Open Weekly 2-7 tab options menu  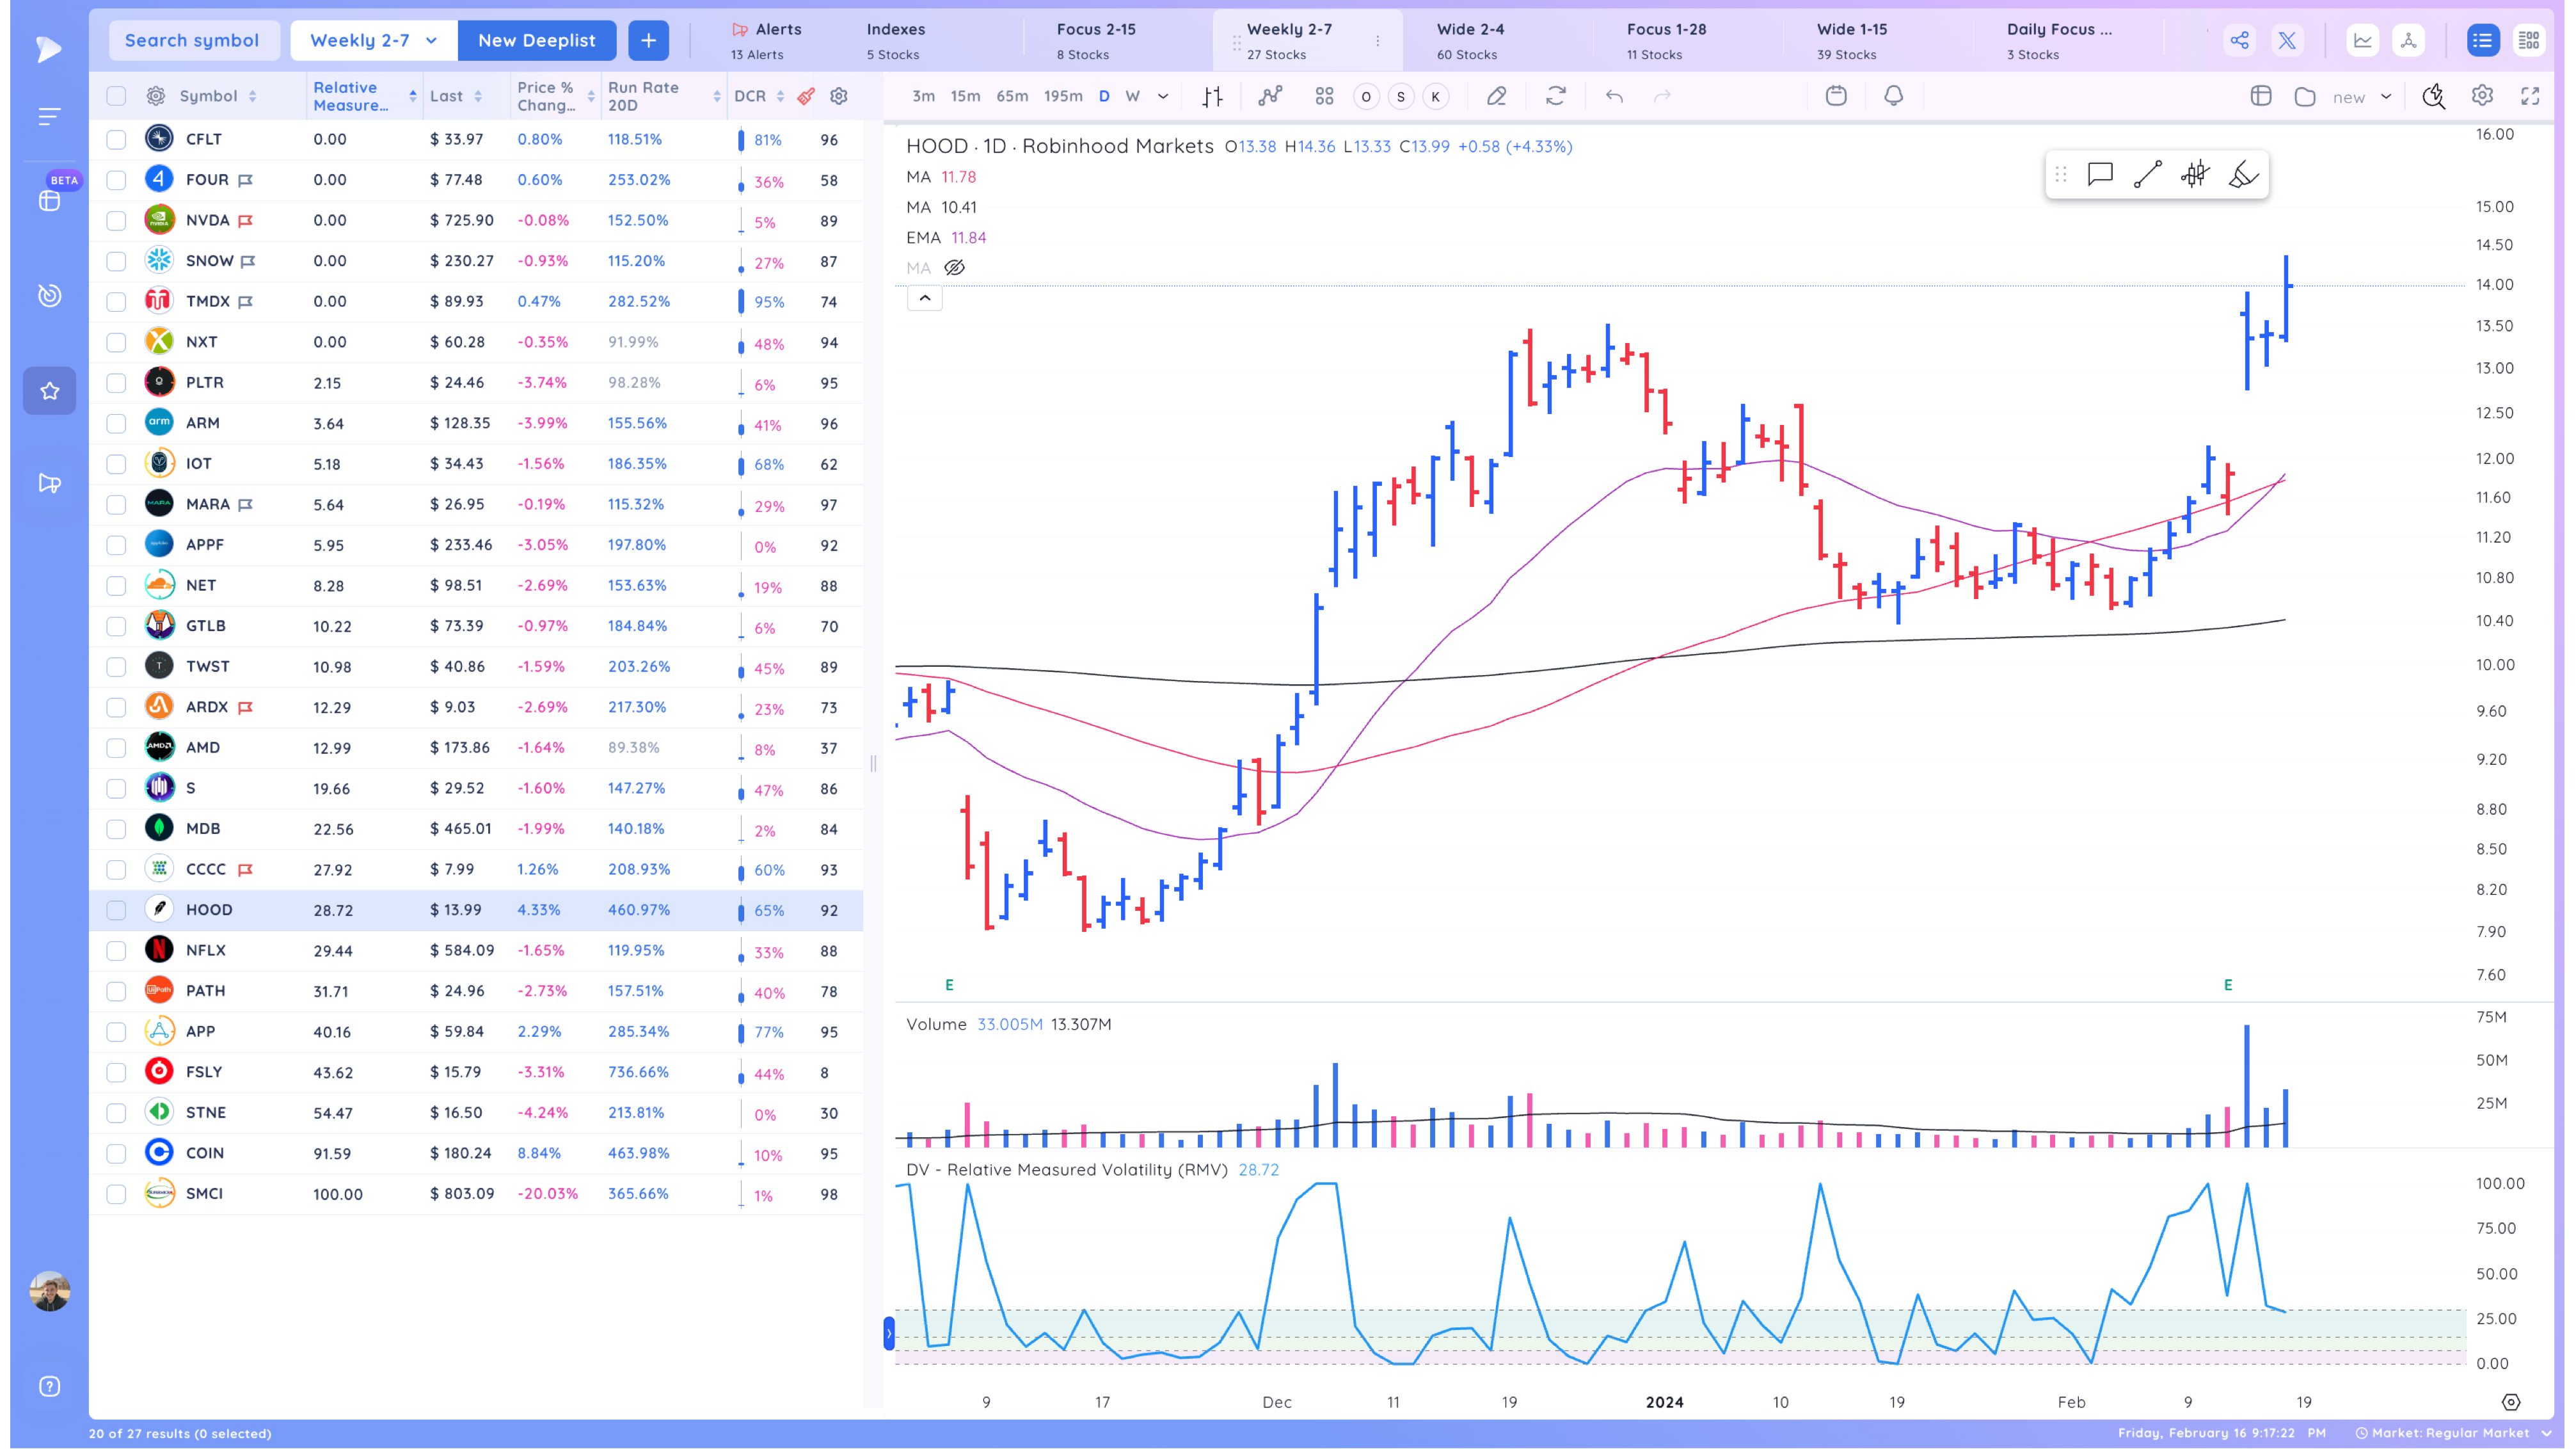click(x=1378, y=41)
